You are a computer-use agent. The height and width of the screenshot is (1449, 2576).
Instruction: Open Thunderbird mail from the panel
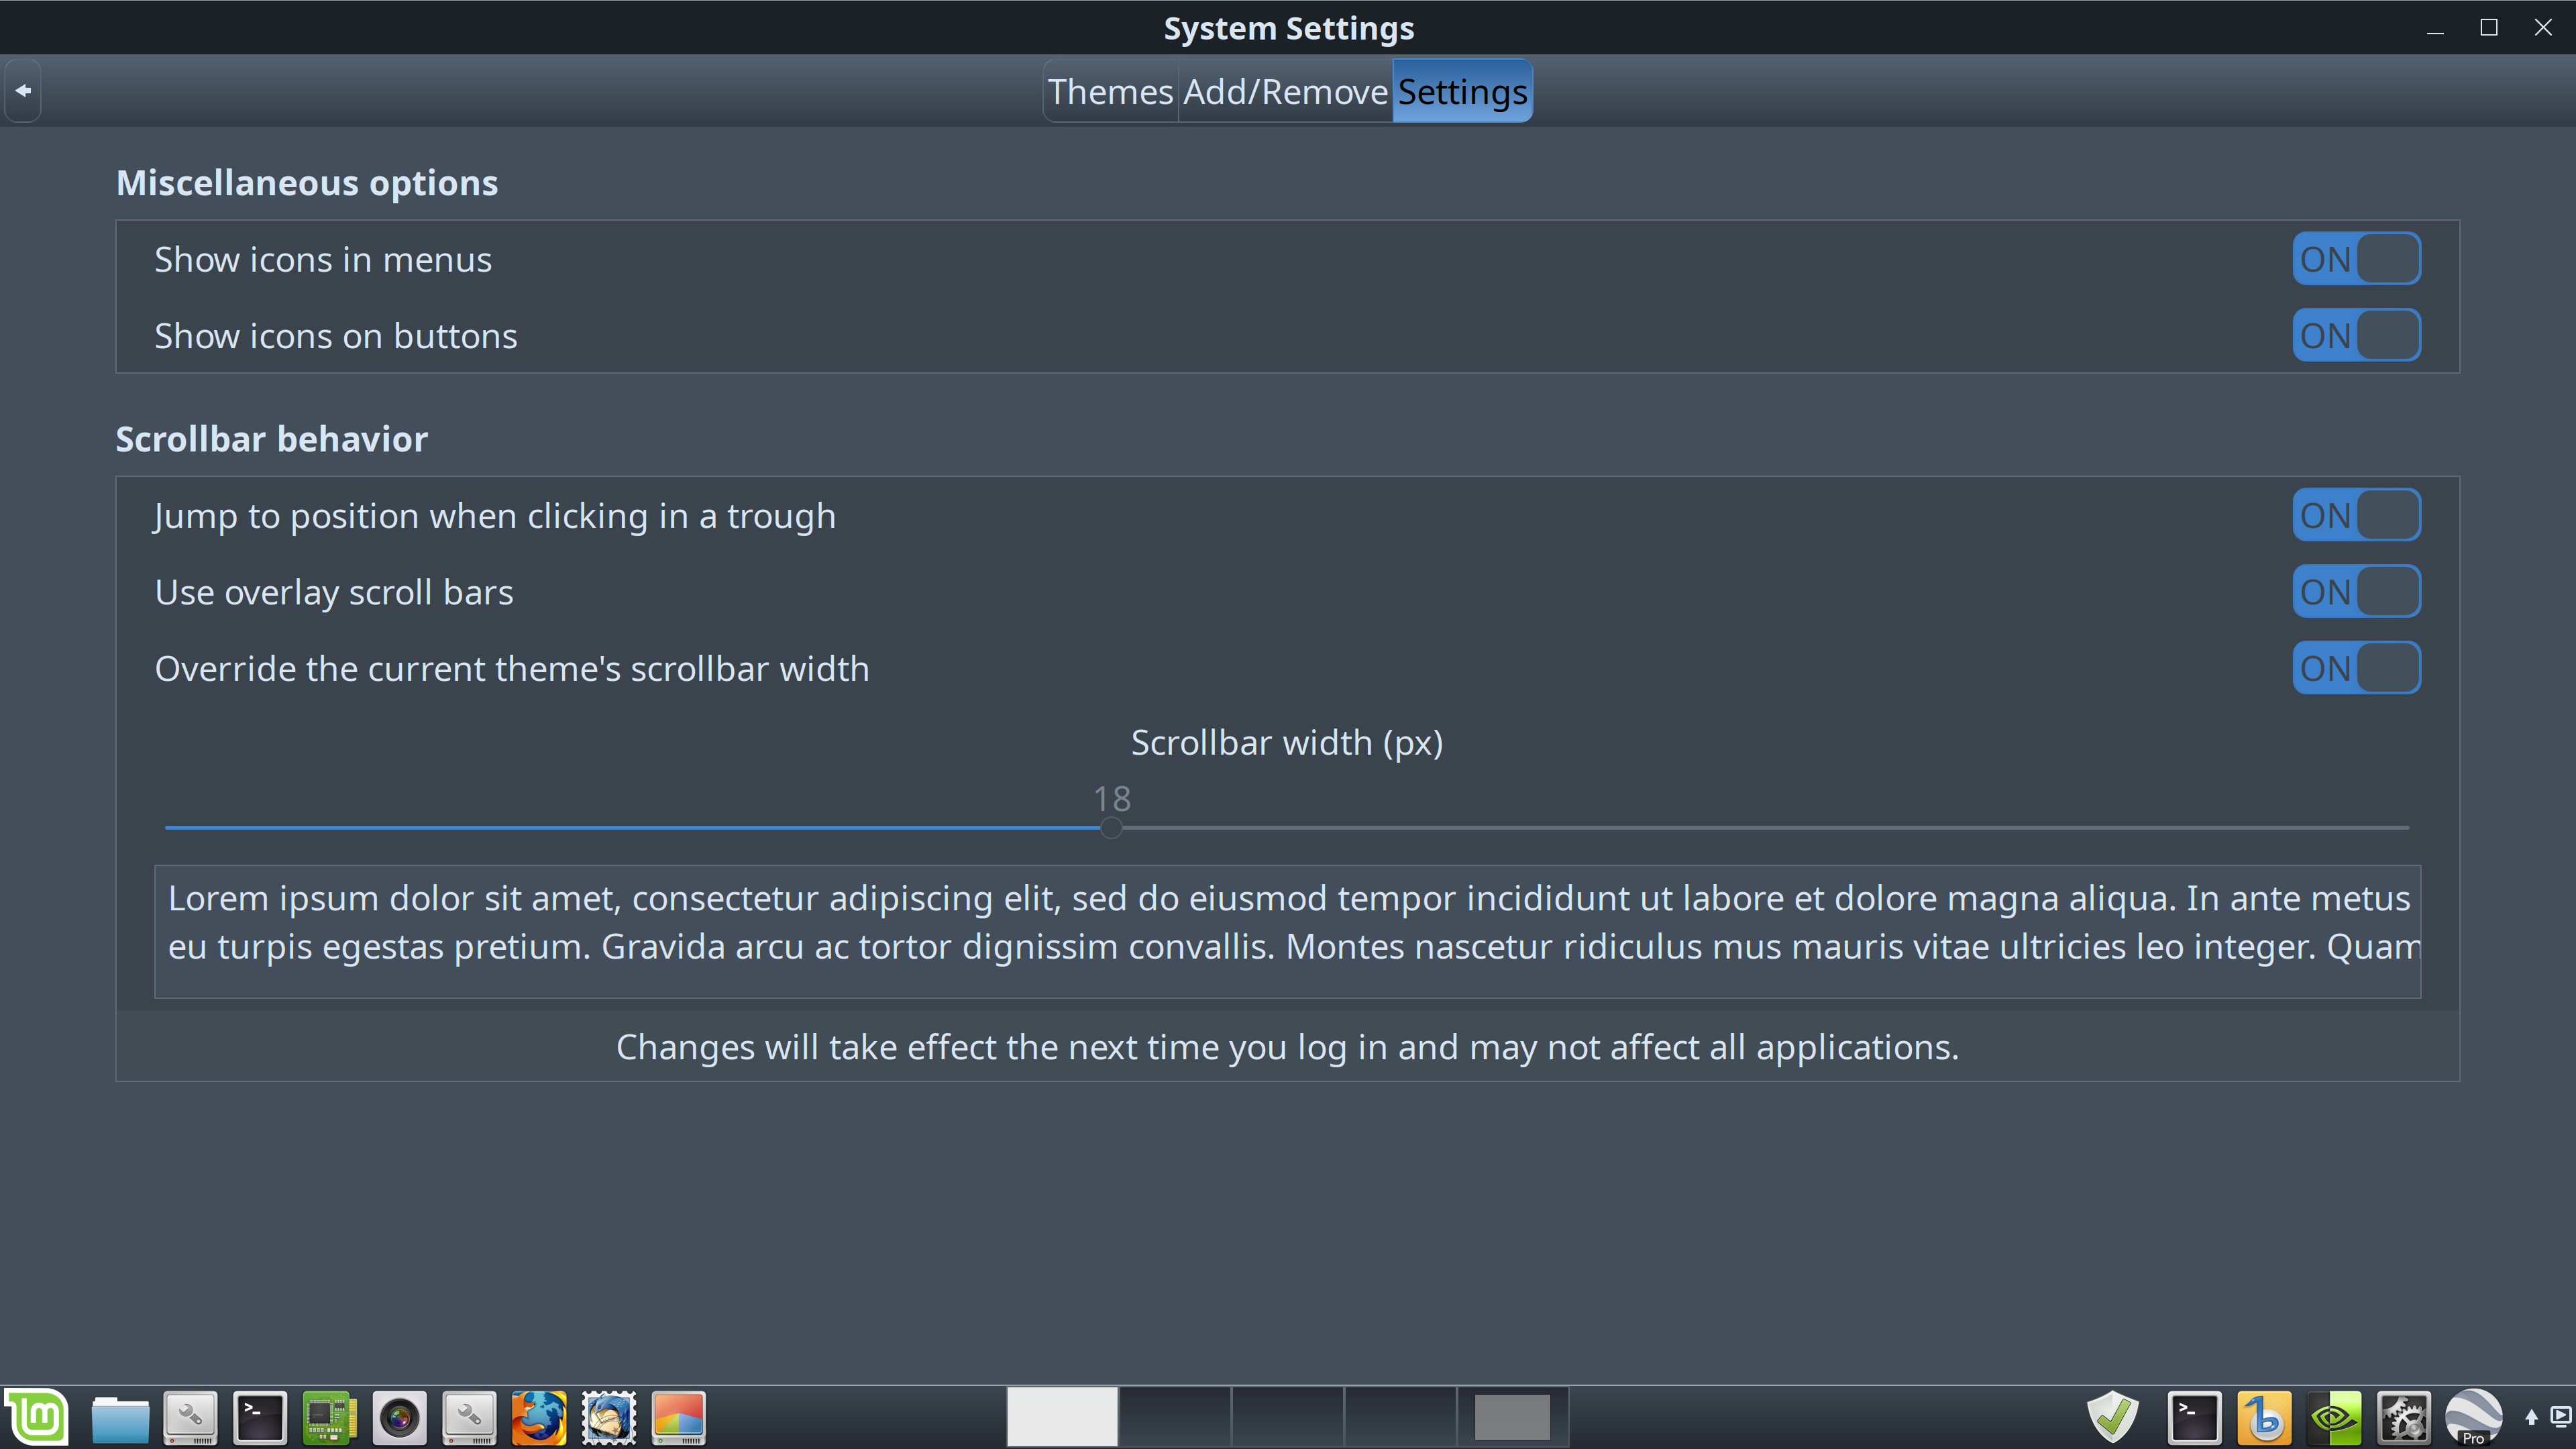609,1418
